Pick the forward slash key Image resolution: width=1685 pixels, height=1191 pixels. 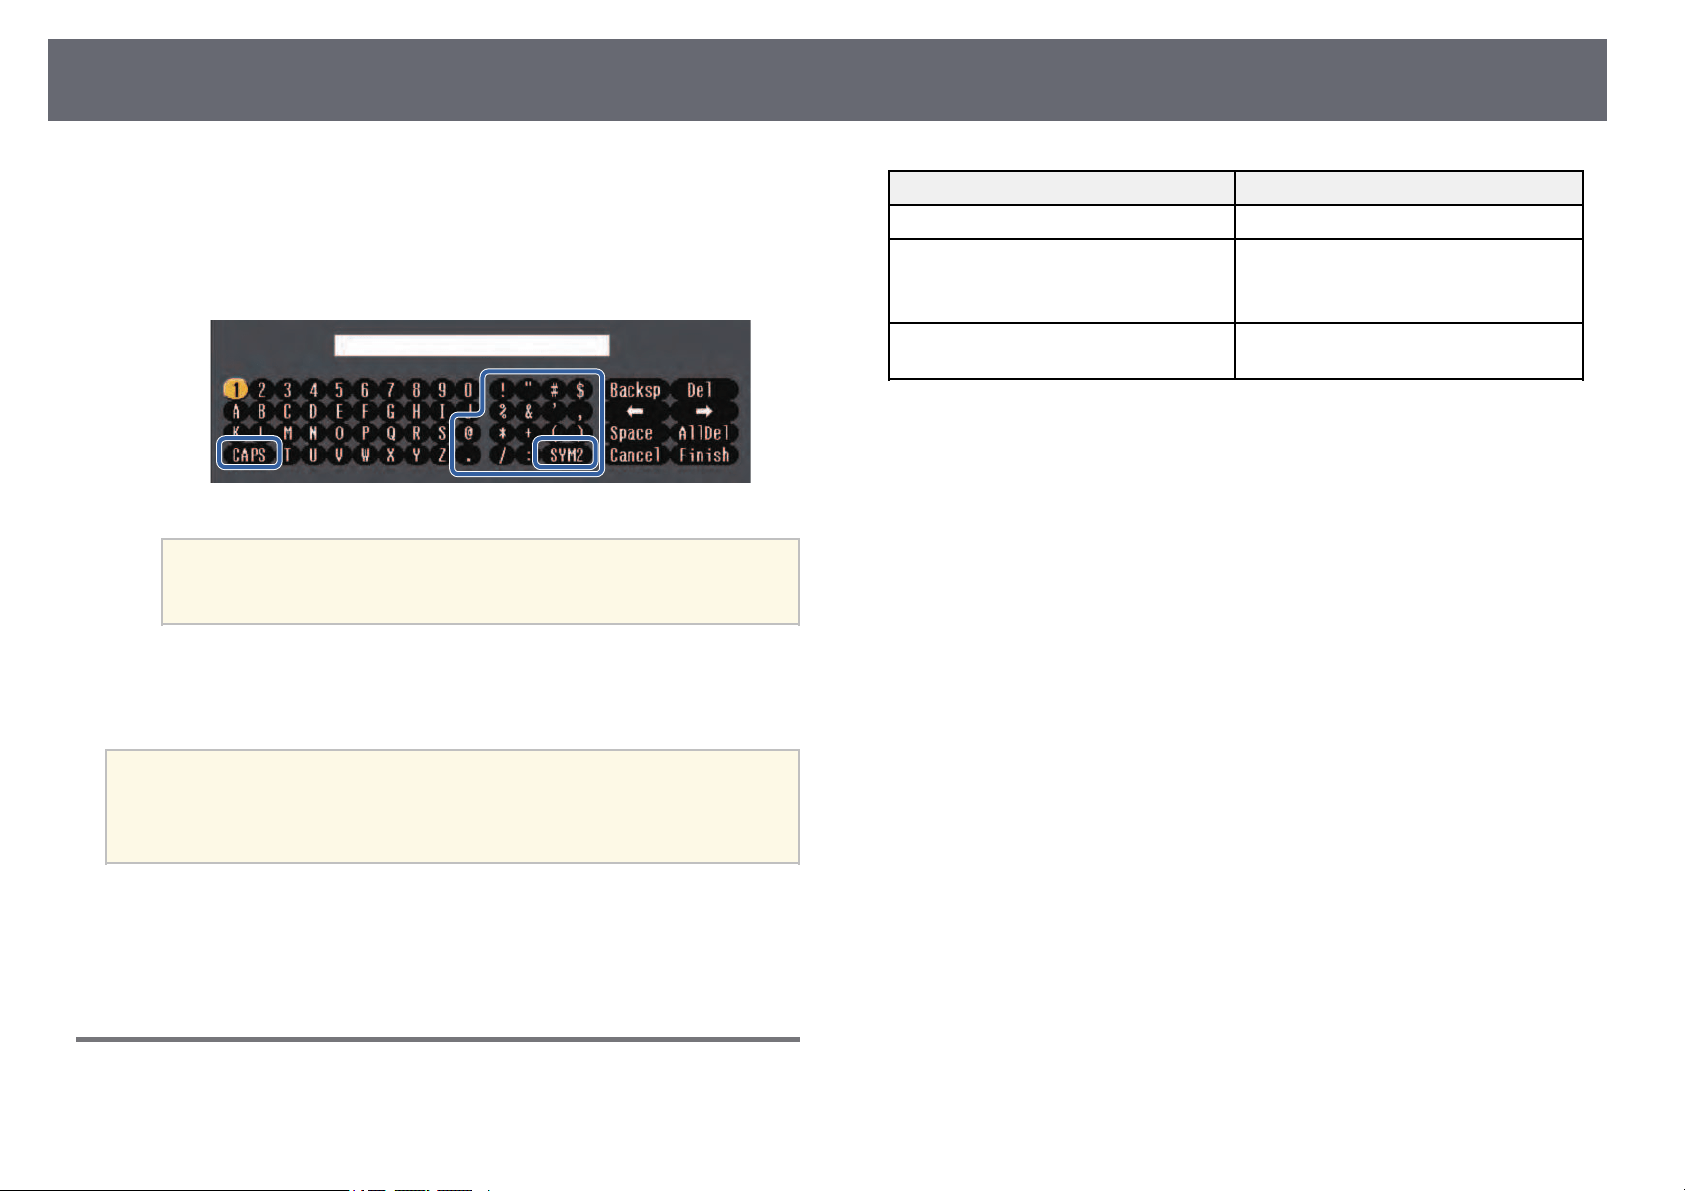point(503,455)
